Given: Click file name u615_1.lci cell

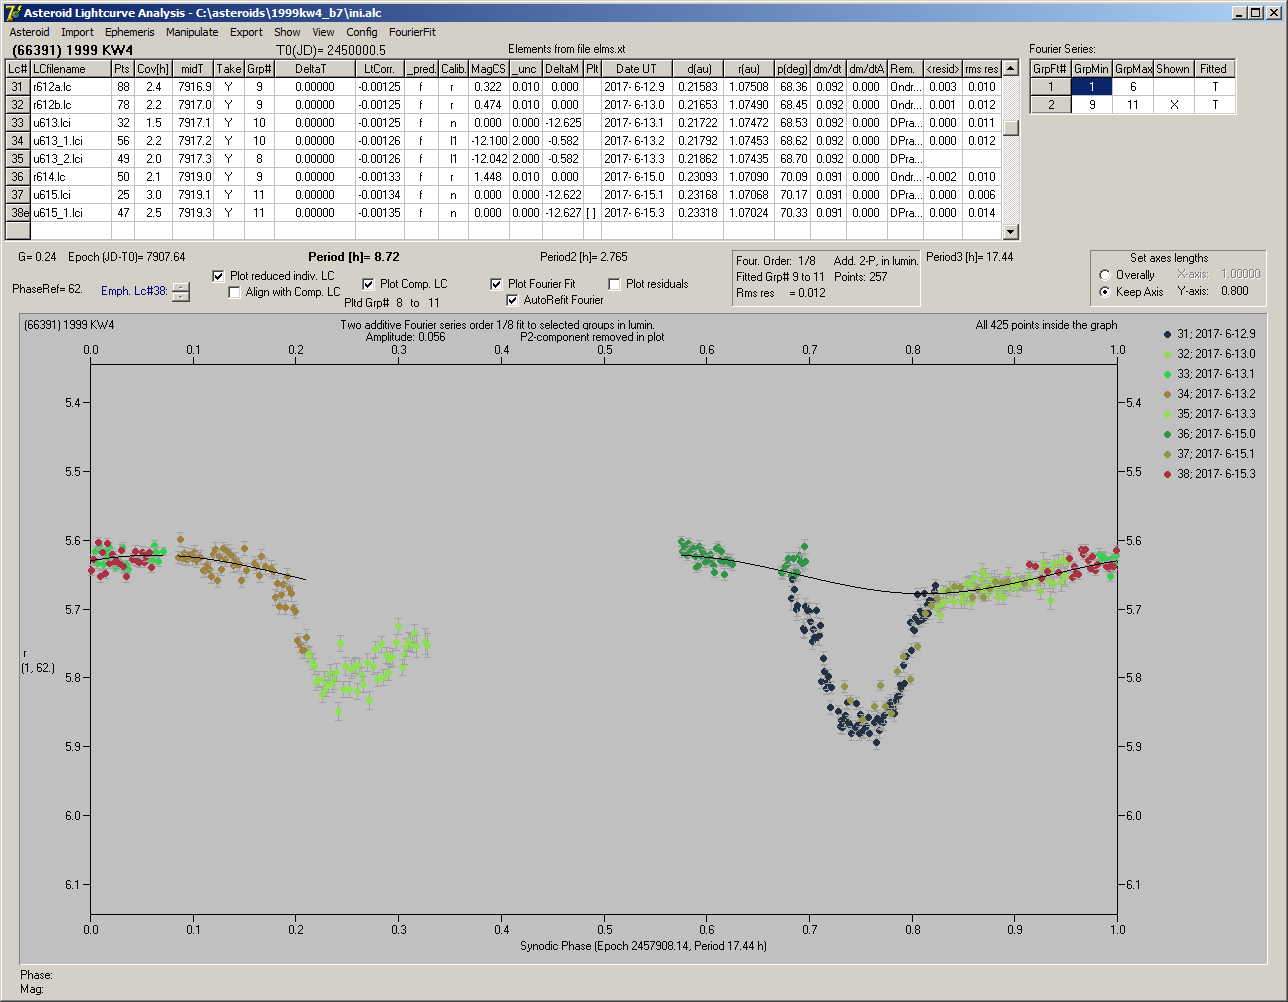Looking at the screenshot, I should [x=70, y=213].
